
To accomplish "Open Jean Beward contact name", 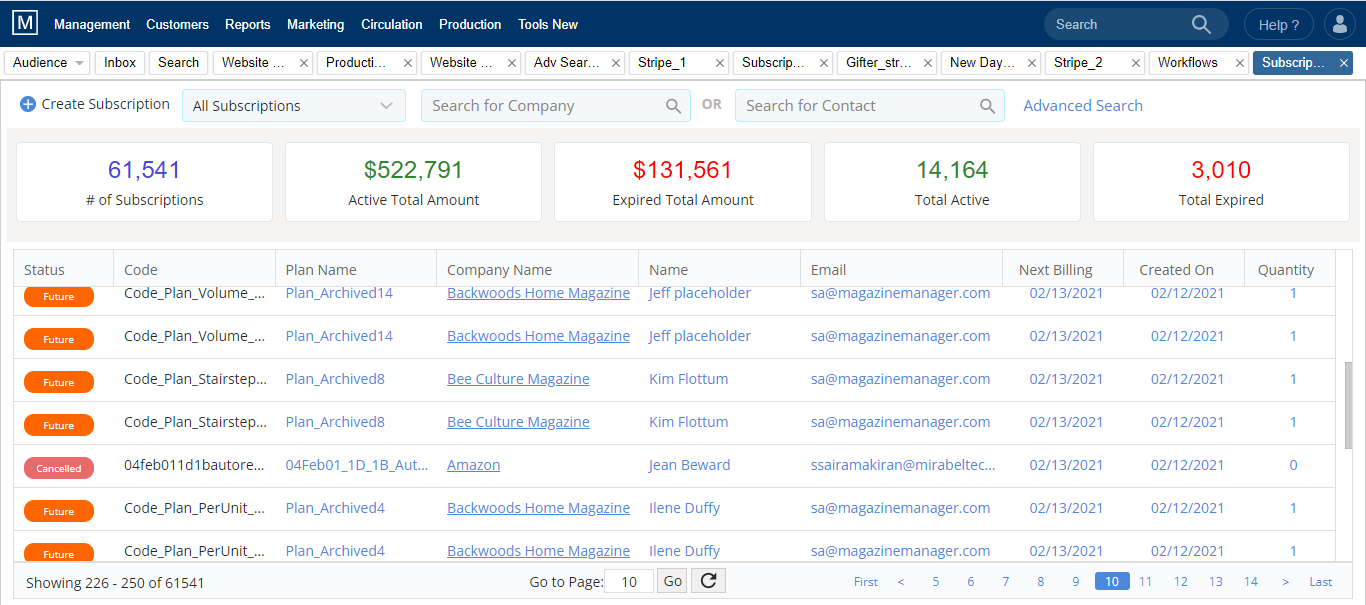I will (689, 465).
